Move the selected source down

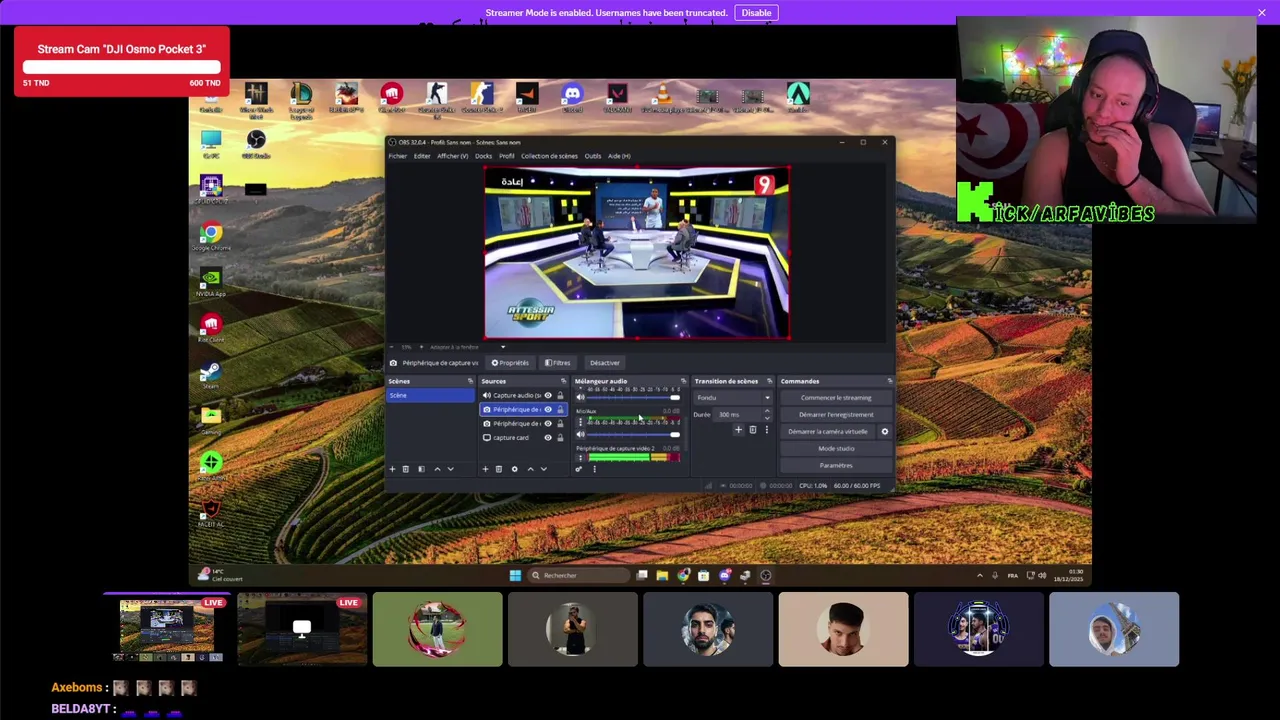pos(544,469)
